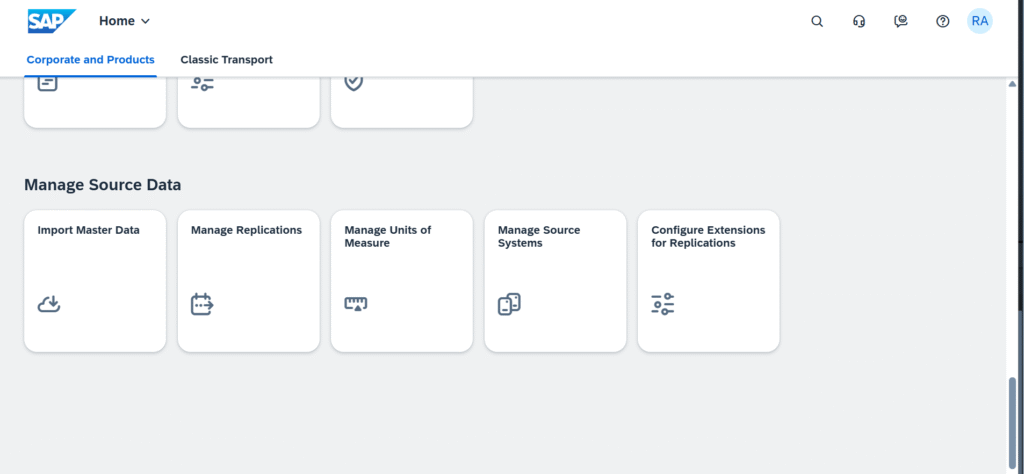
Task: Switch to the Classic Transport tab
Action: [x=226, y=60]
